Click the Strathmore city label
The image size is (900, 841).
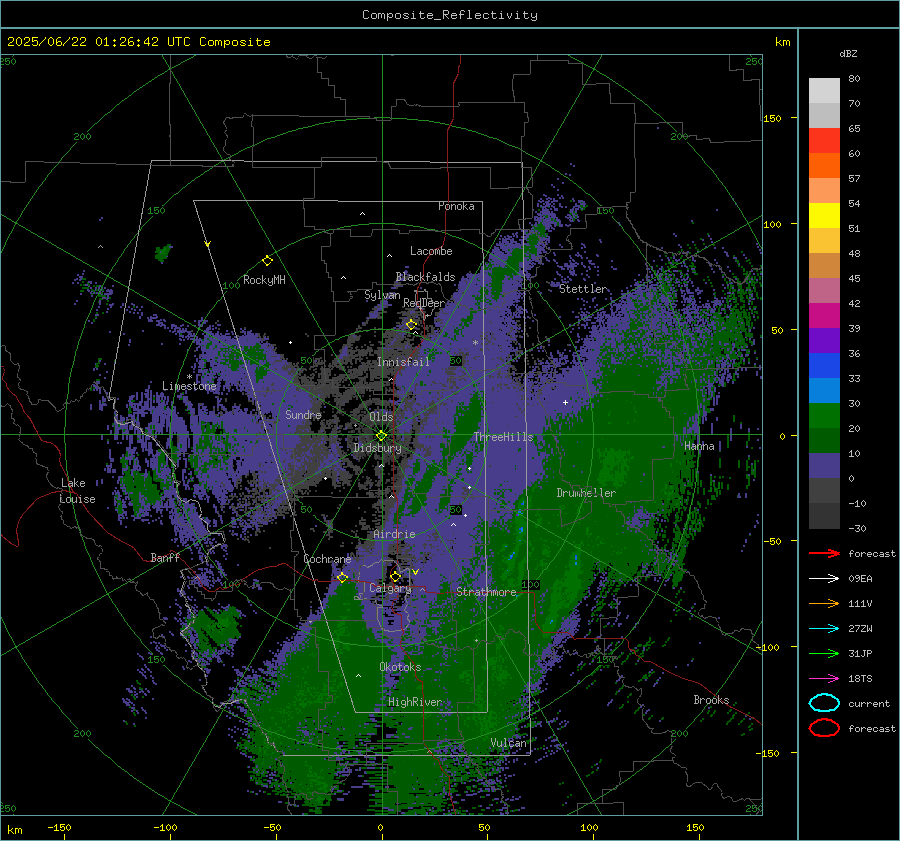486,592
